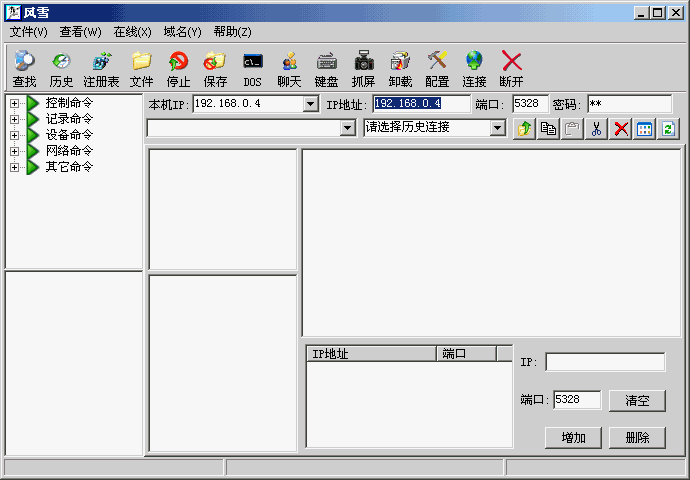The width and height of the screenshot is (690, 480).
Task: Click the 密码 password input field
Action: 628,104
